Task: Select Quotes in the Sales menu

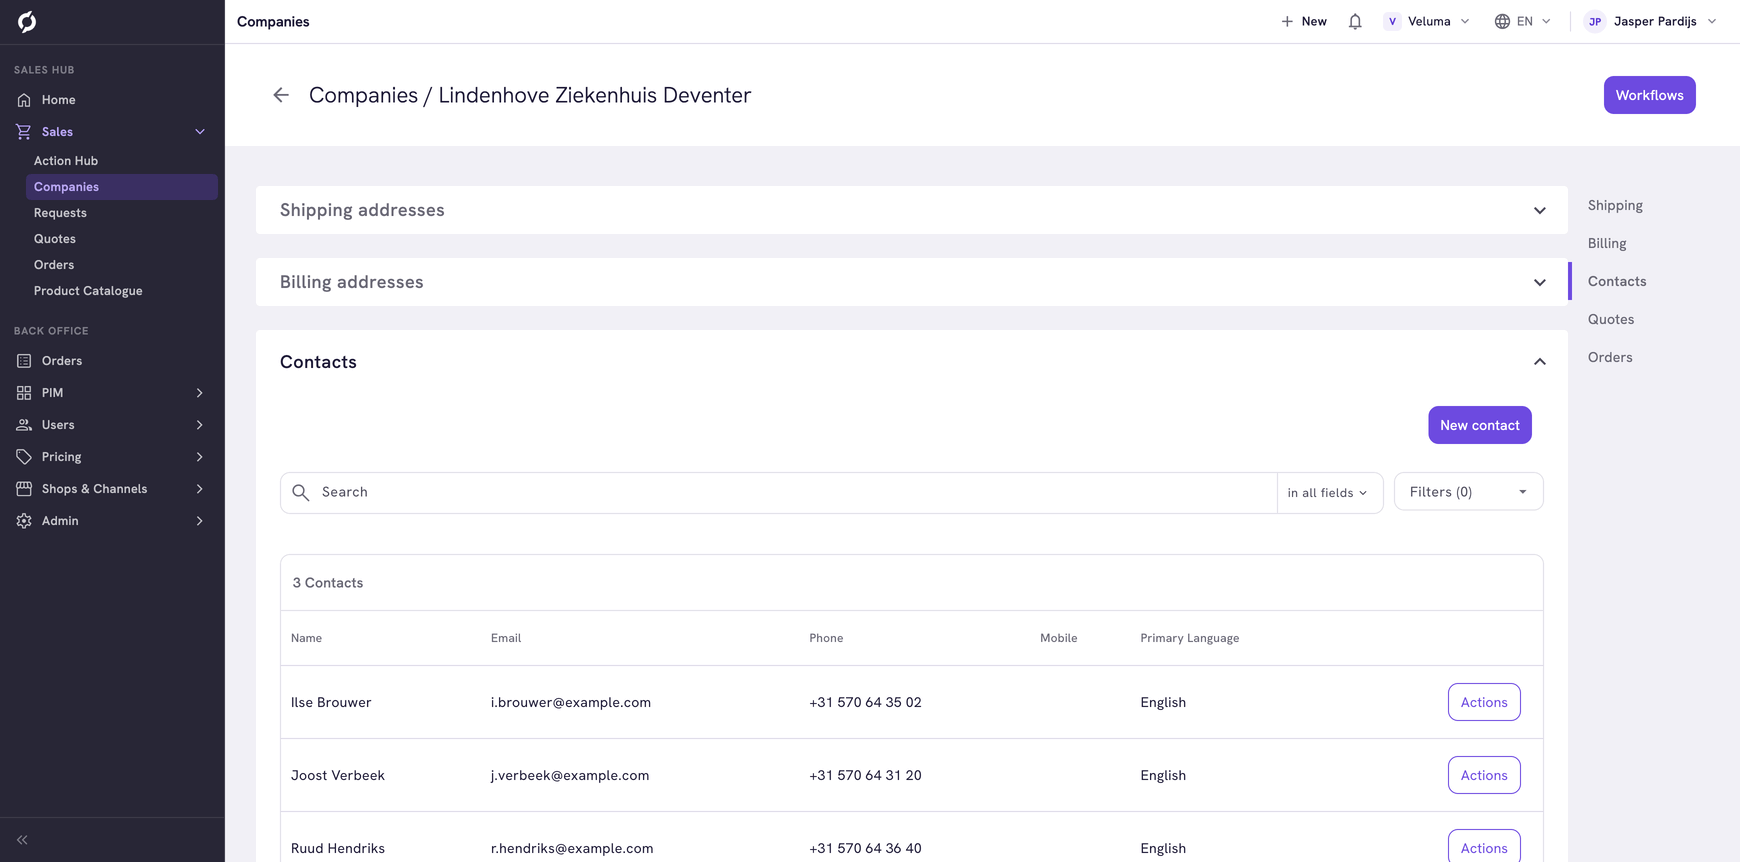Action: point(55,239)
